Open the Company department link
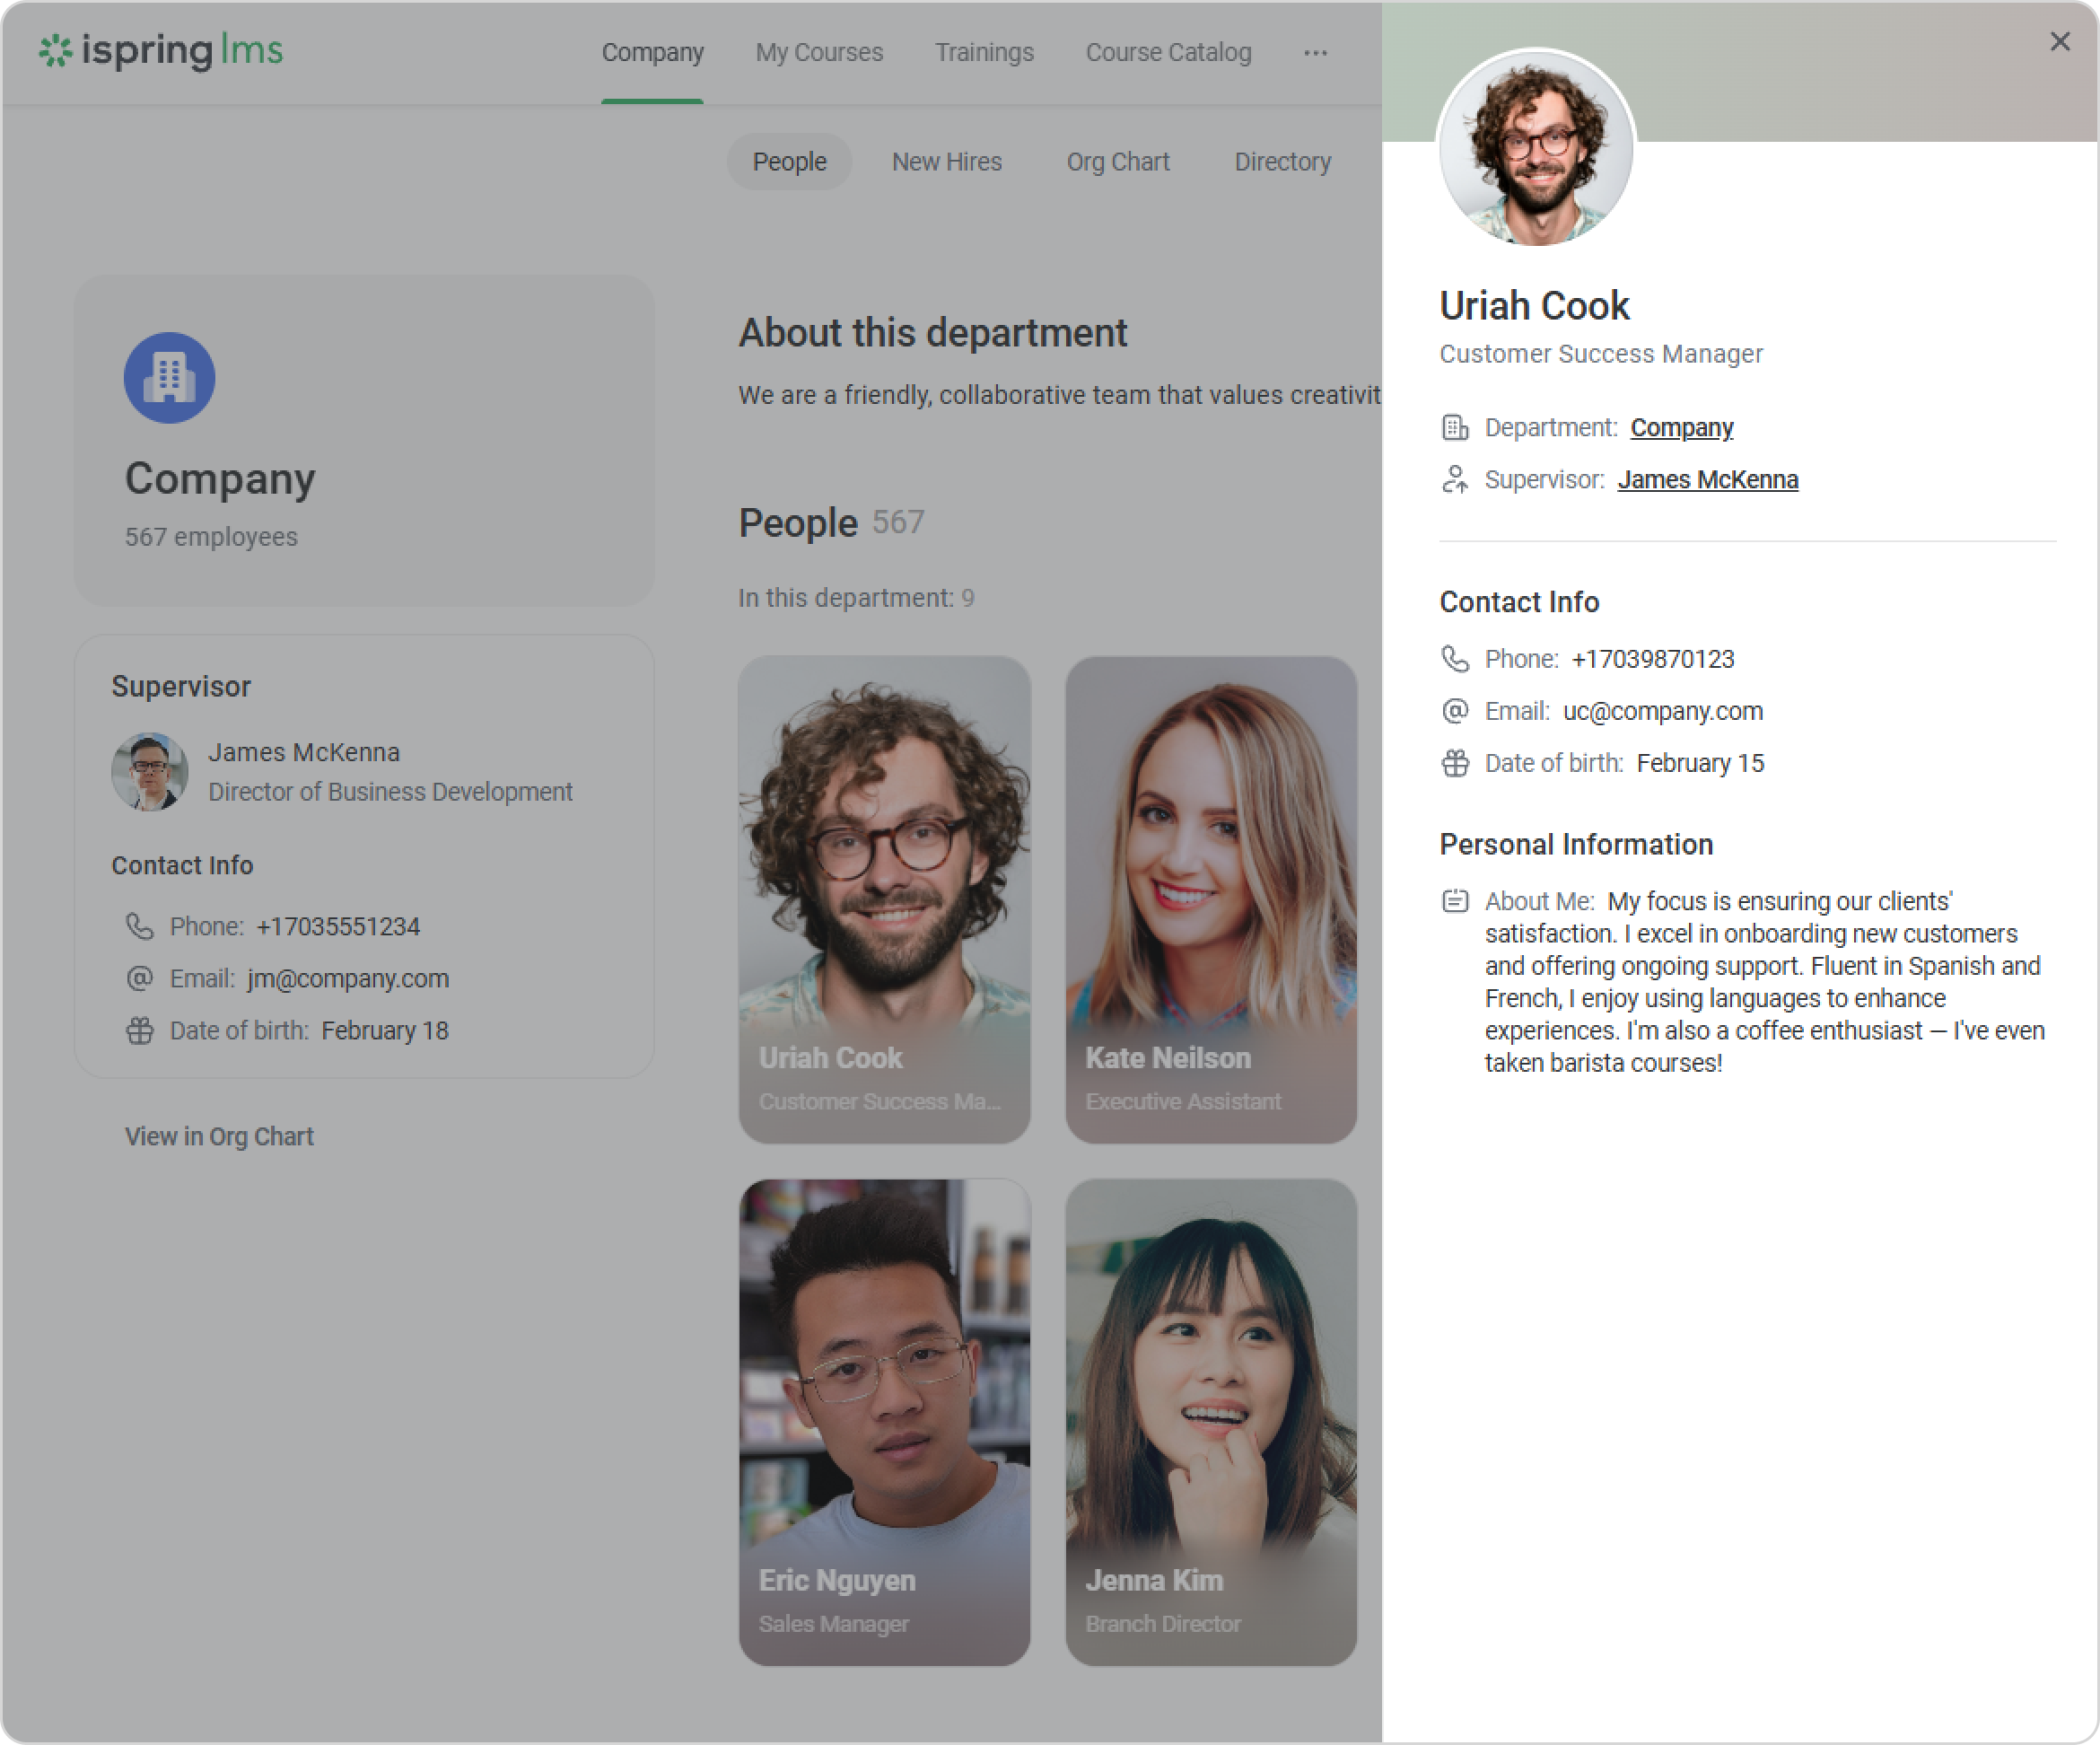This screenshot has width=2100, height=1745. (x=1681, y=428)
